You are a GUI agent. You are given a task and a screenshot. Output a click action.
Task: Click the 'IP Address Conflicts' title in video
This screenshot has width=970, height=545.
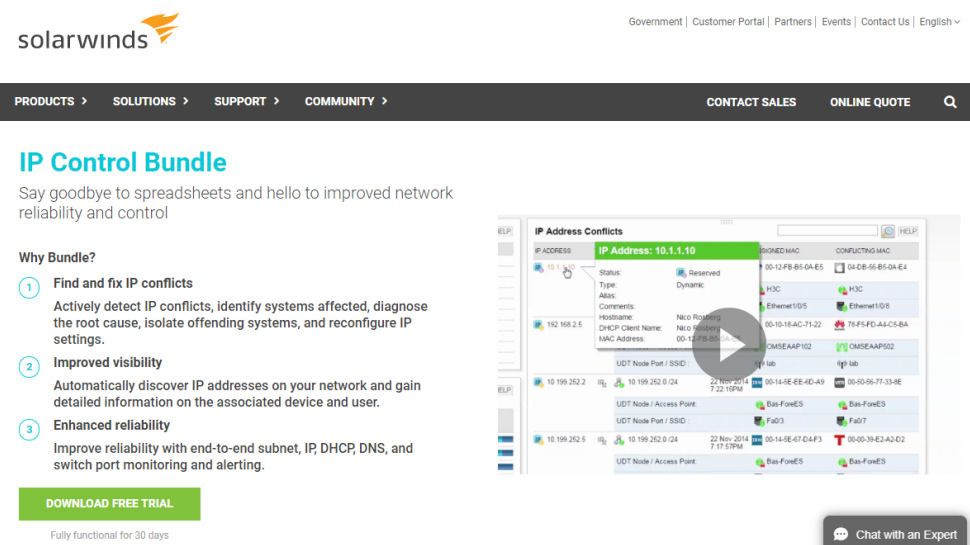point(578,231)
